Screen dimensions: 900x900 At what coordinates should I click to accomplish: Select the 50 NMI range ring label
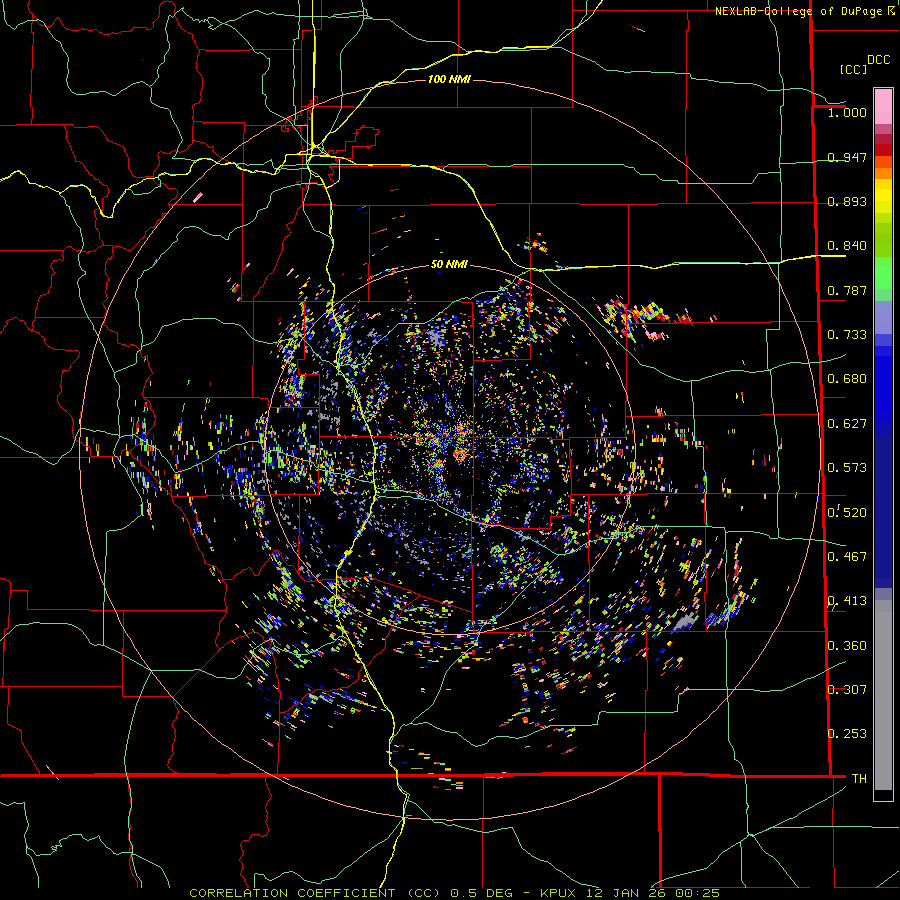pyautogui.click(x=449, y=264)
